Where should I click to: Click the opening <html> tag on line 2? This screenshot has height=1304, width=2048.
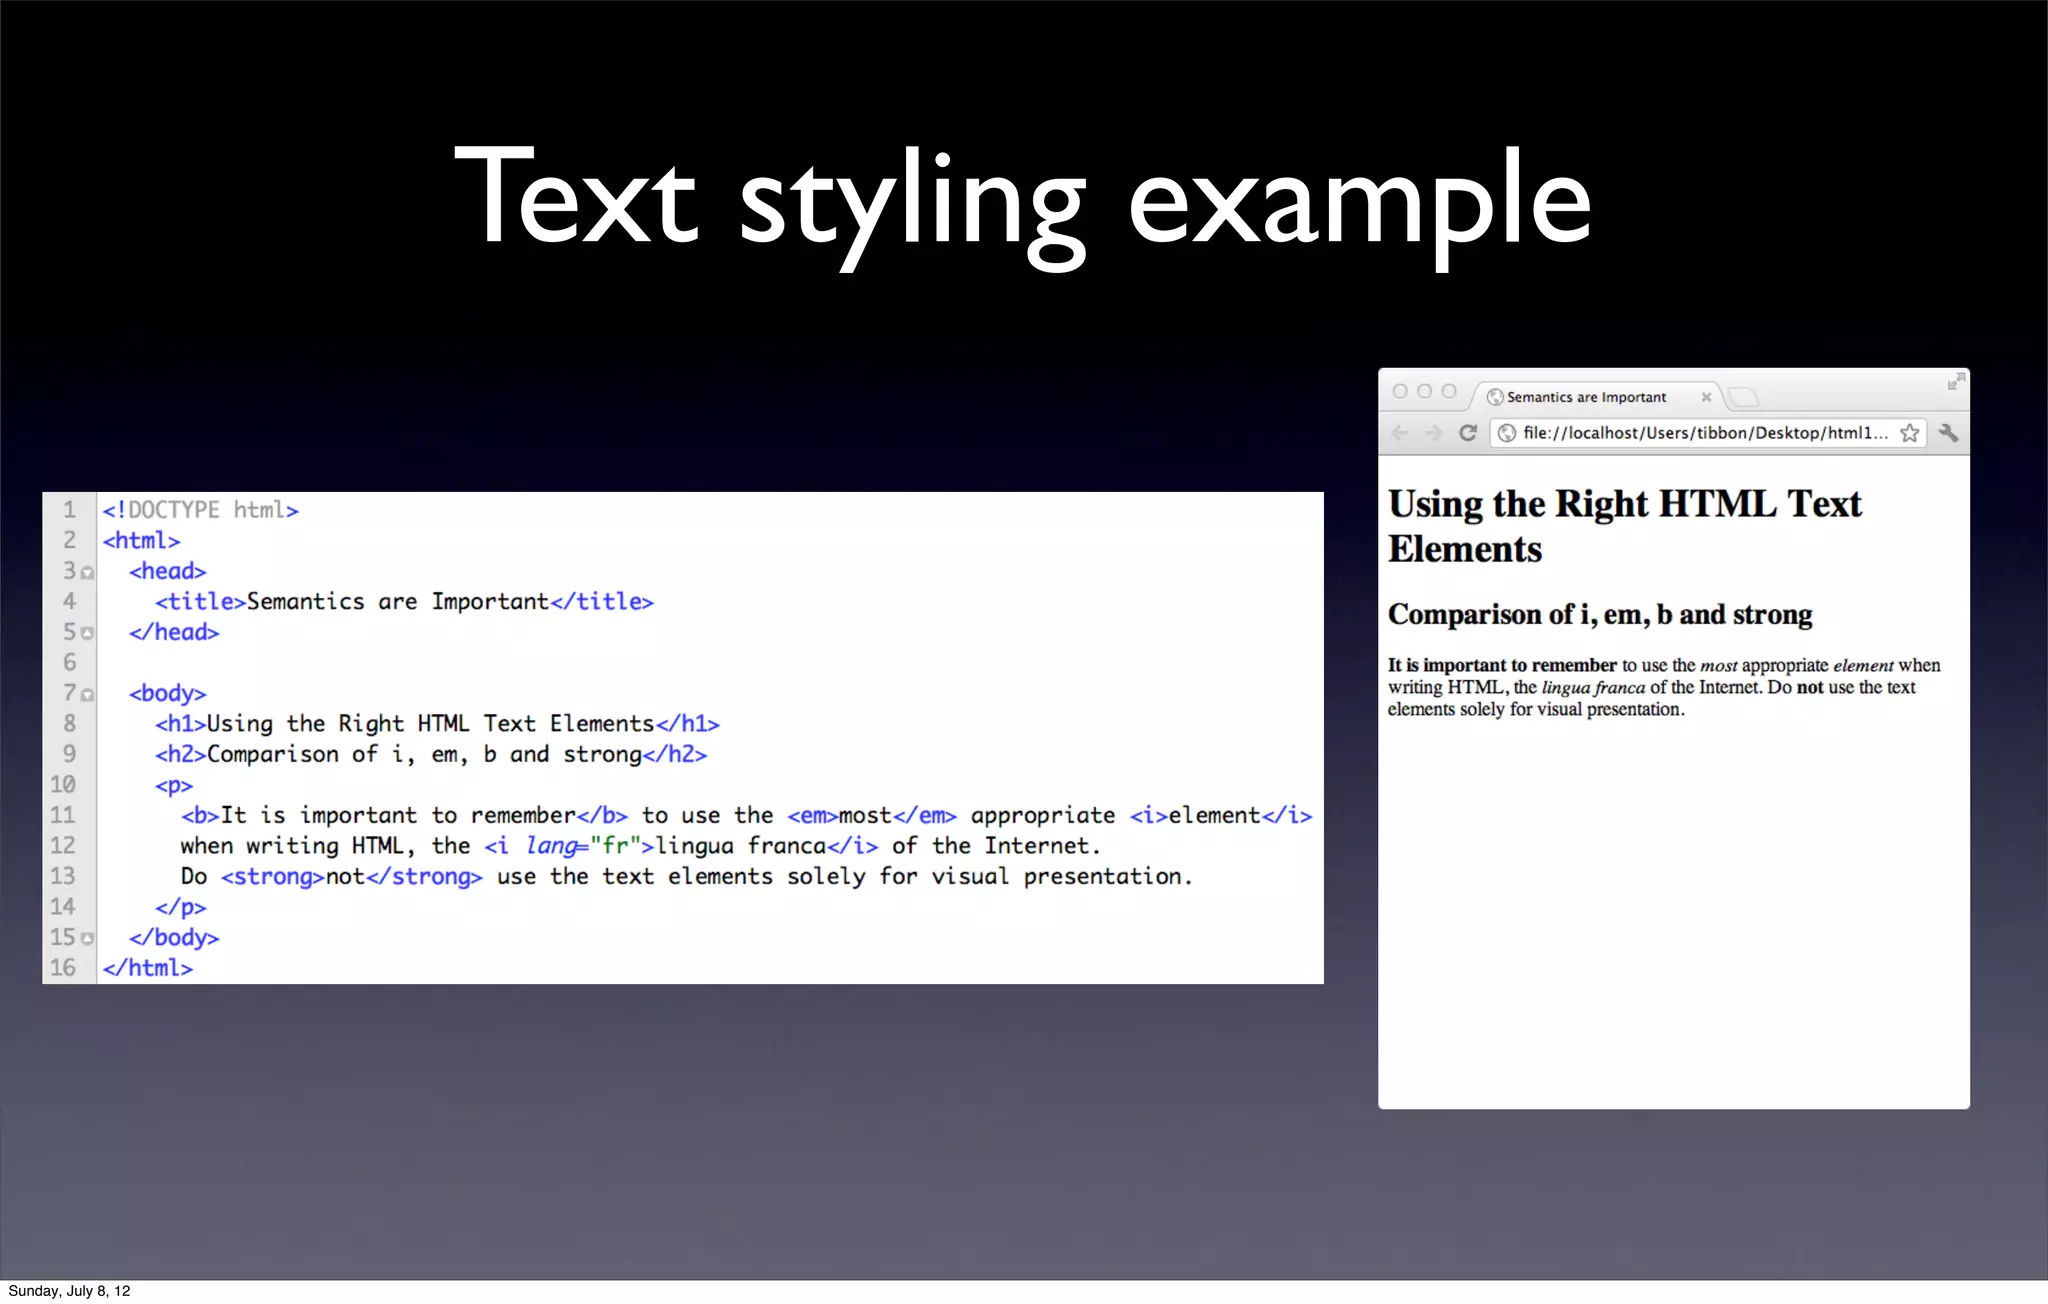point(141,541)
